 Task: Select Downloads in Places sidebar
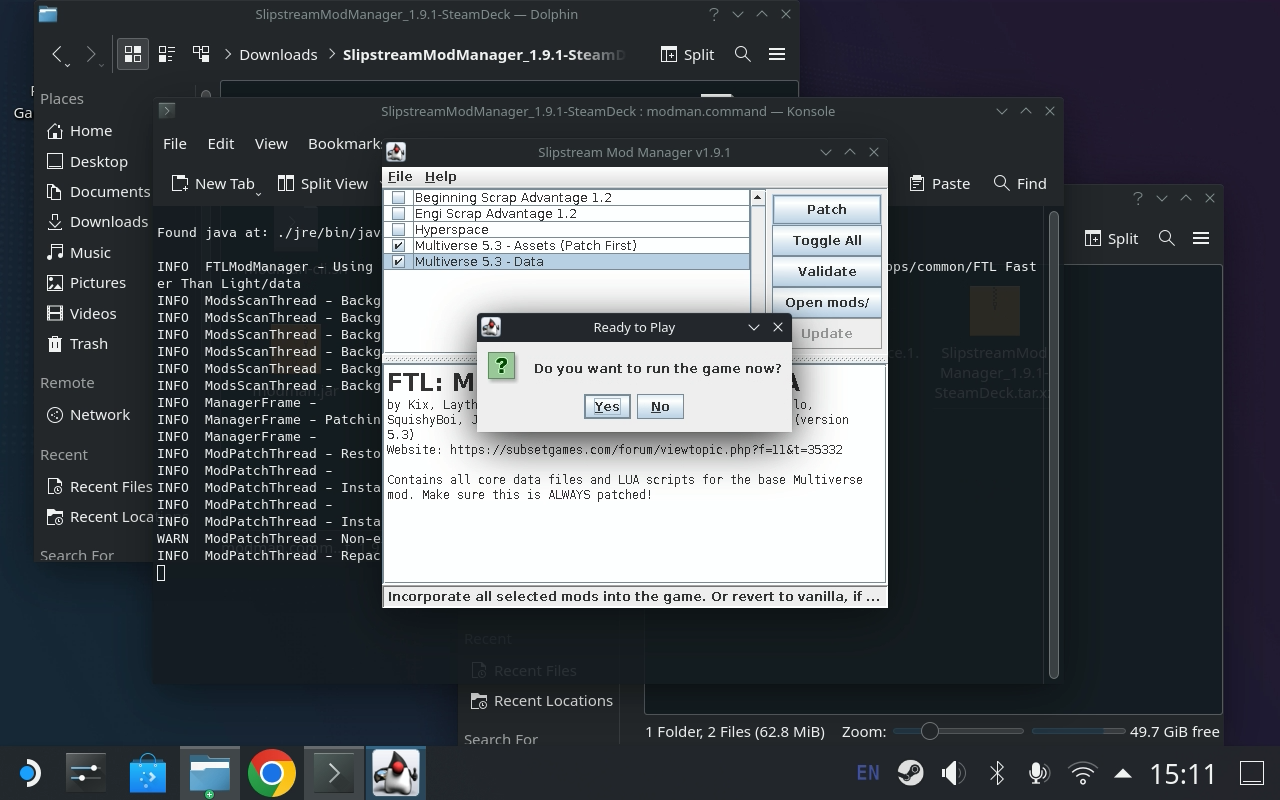point(96,221)
